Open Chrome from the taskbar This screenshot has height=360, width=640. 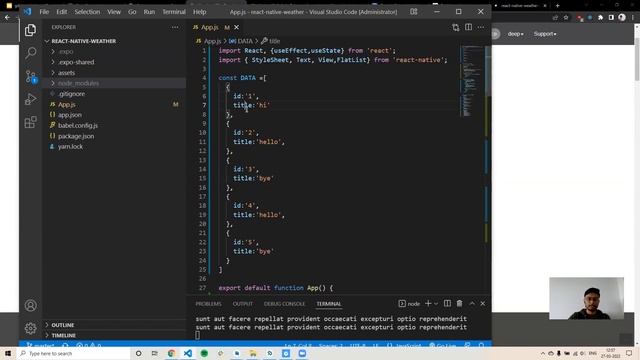(x=171, y=353)
